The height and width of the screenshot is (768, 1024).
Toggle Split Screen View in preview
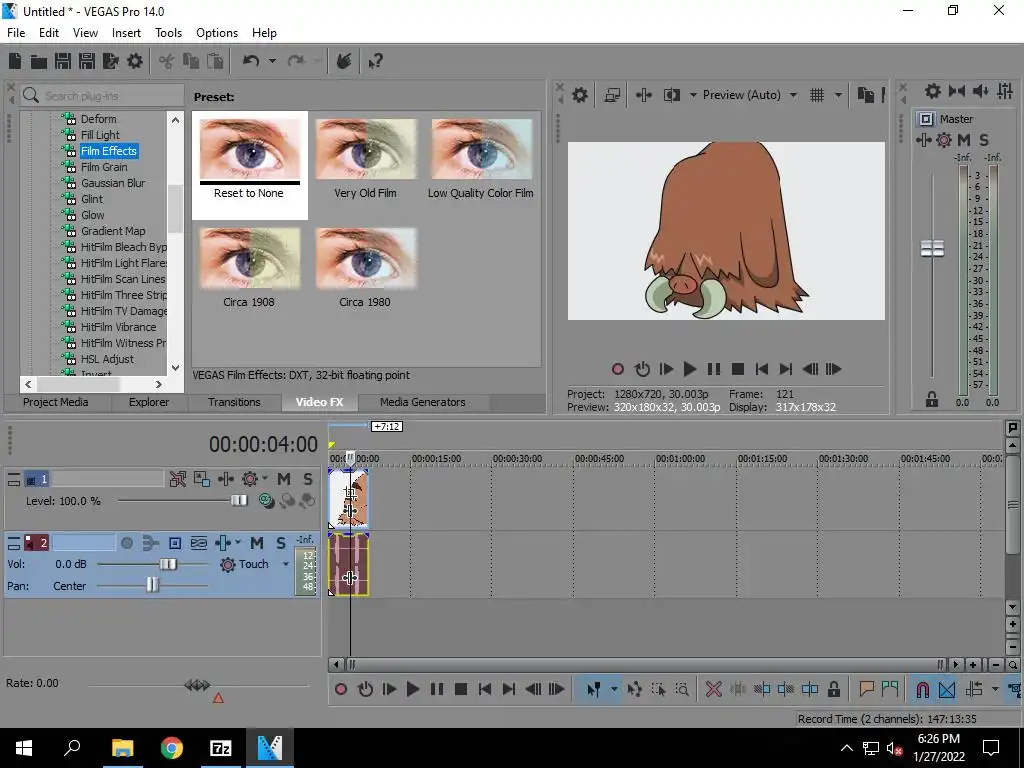pyautogui.click(x=671, y=95)
